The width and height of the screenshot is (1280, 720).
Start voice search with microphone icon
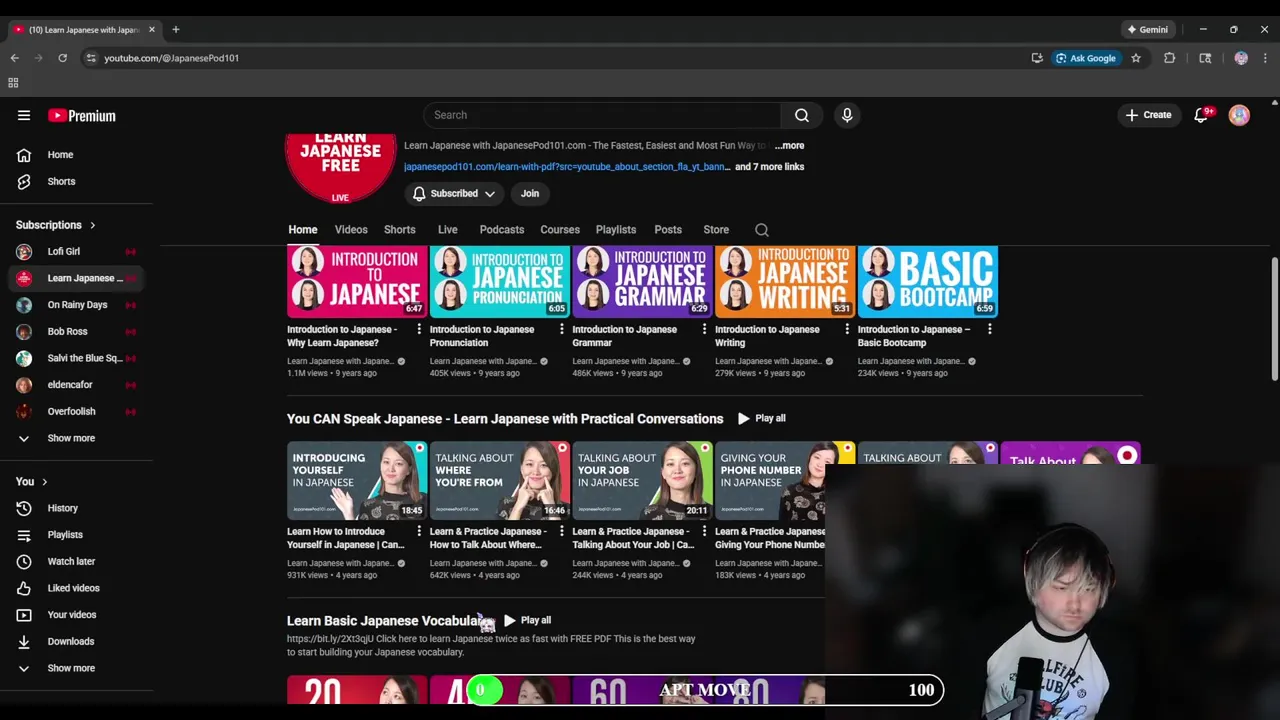tap(847, 115)
